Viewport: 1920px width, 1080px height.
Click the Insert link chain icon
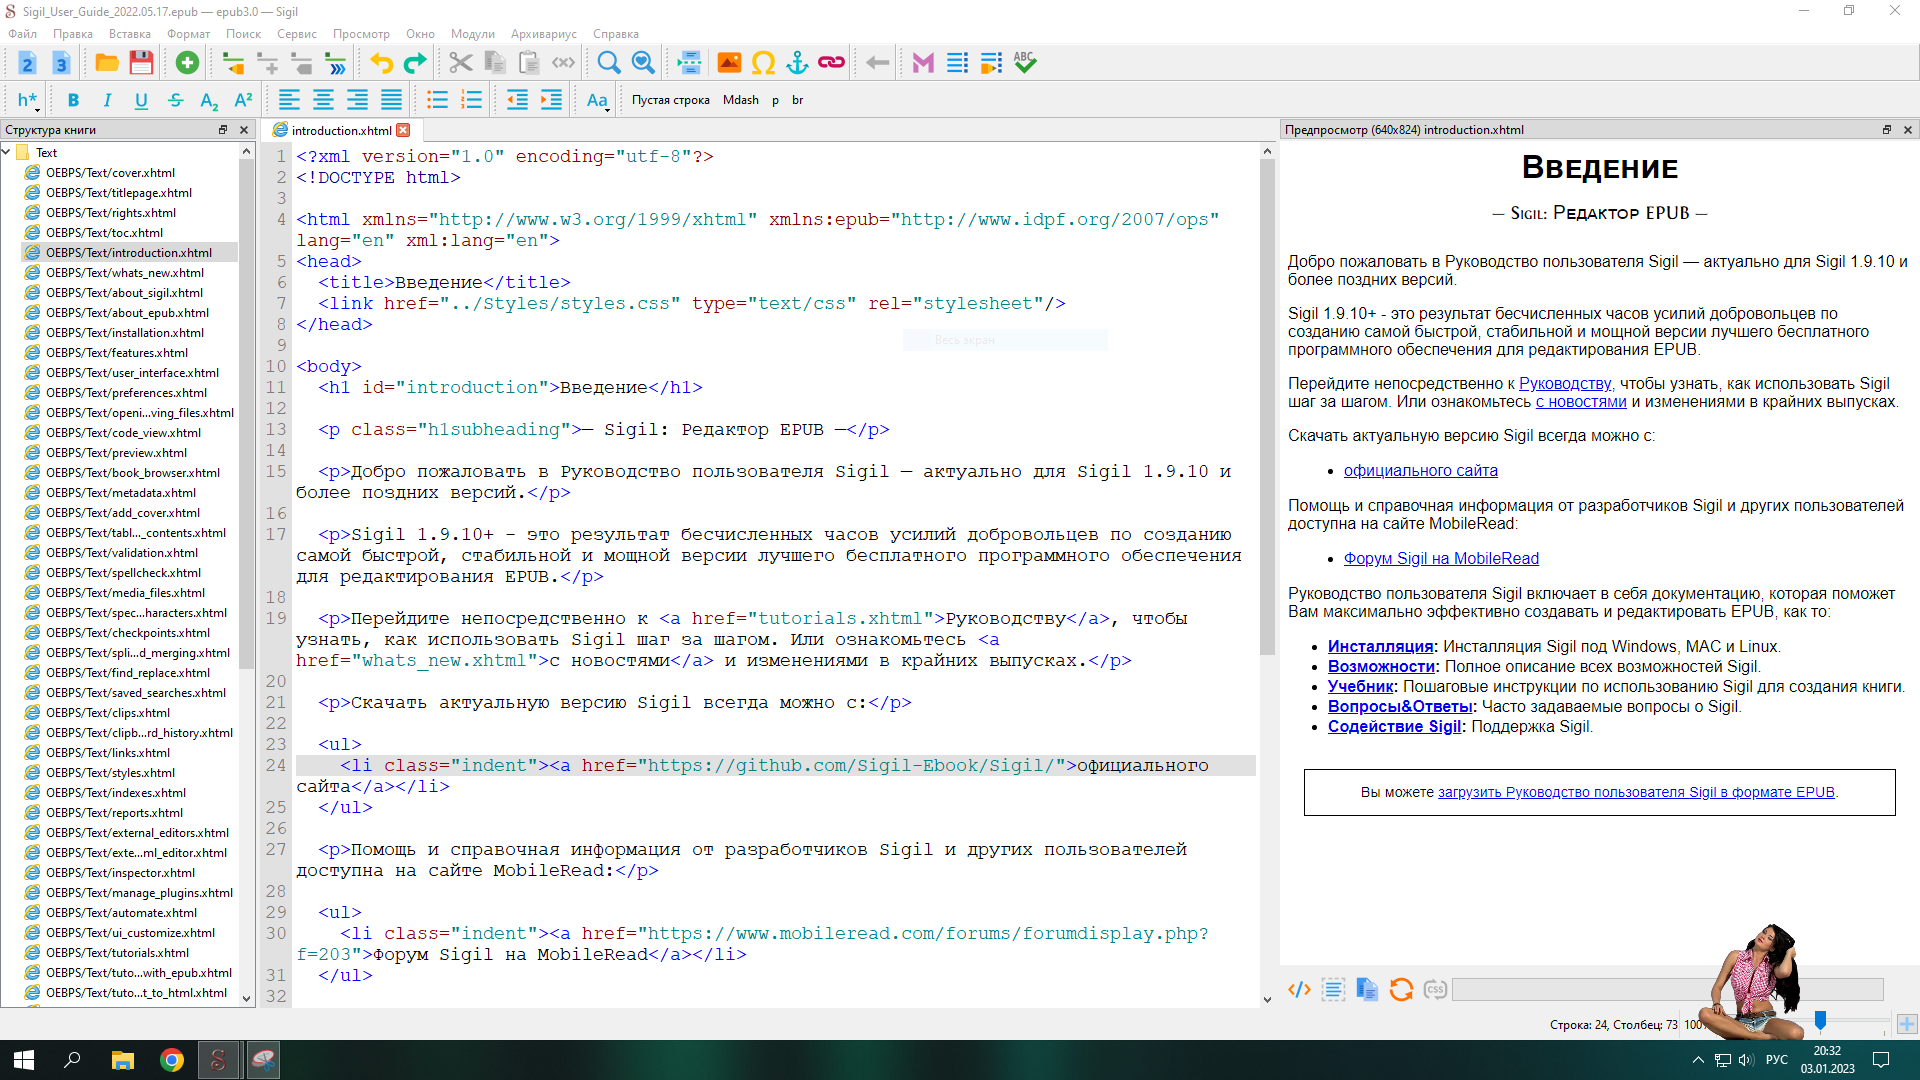coord(831,63)
